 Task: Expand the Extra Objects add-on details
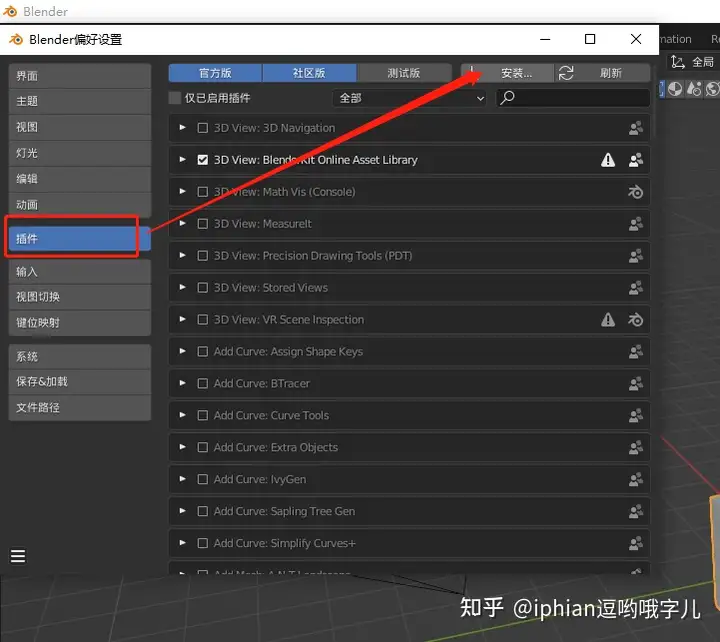point(183,447)
